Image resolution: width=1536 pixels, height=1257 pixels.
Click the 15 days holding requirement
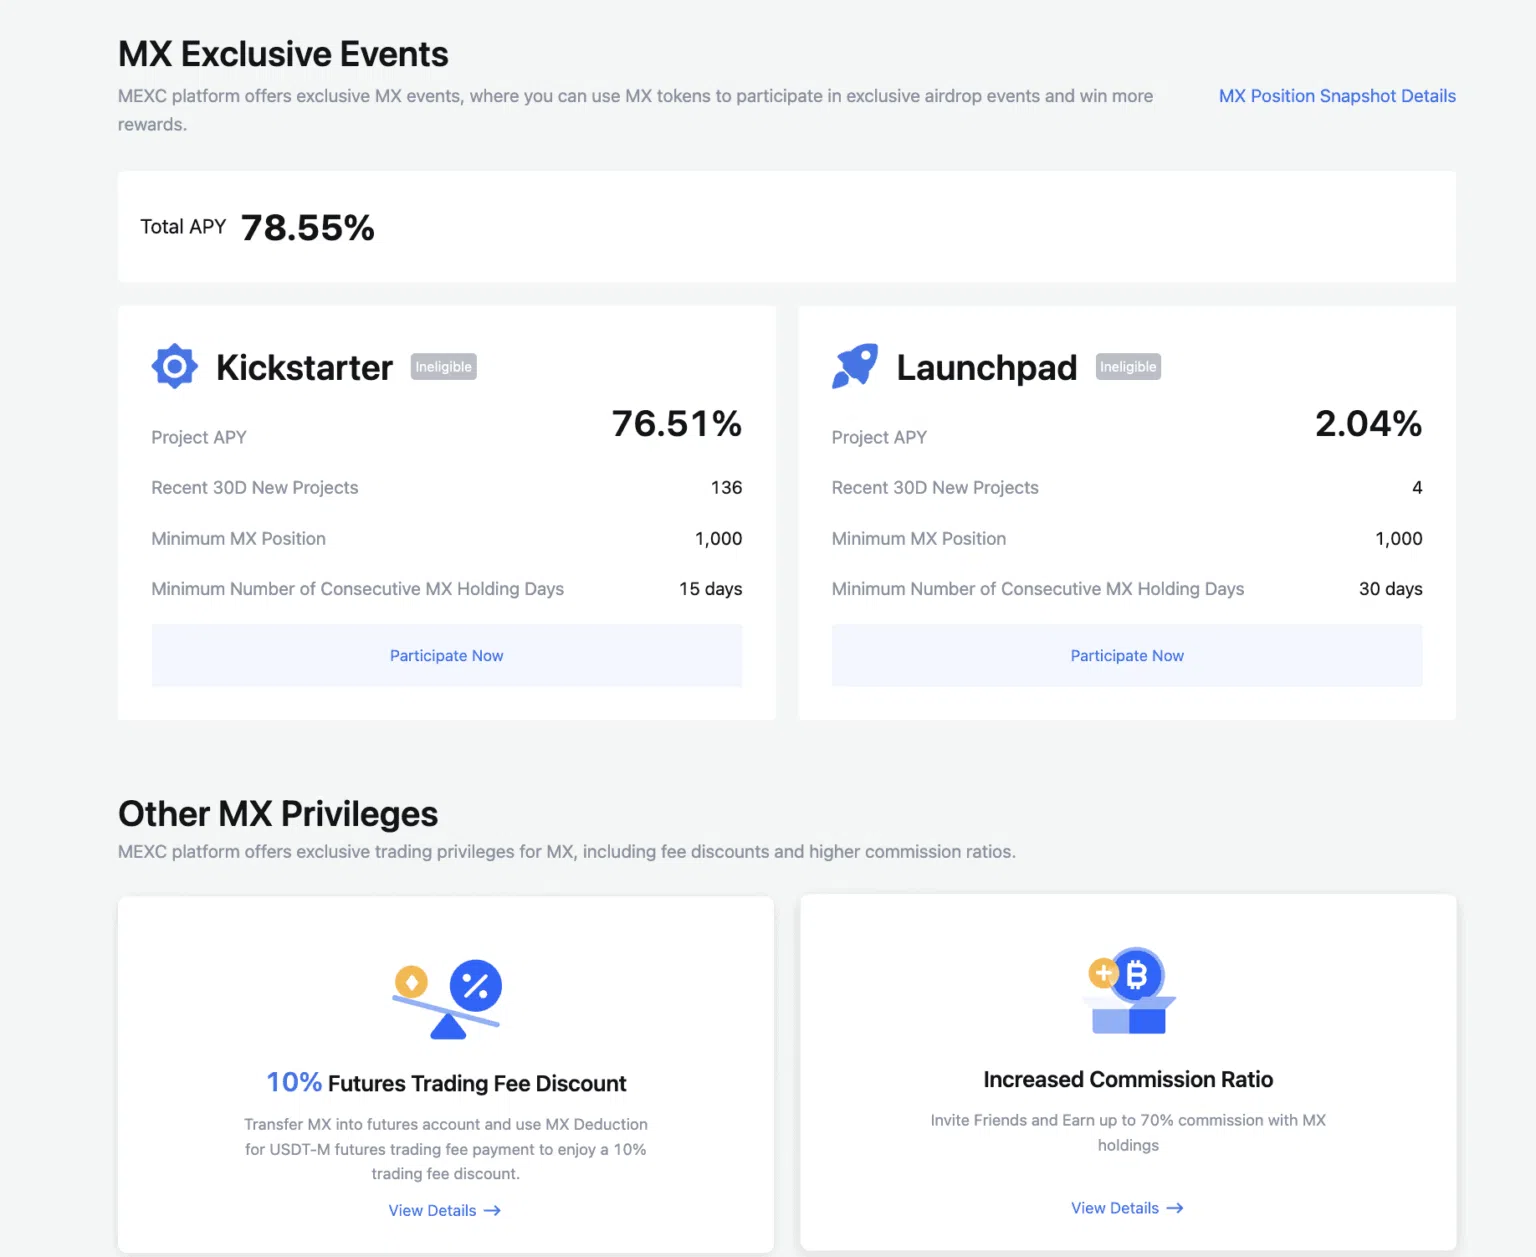[x=711, y=589]
